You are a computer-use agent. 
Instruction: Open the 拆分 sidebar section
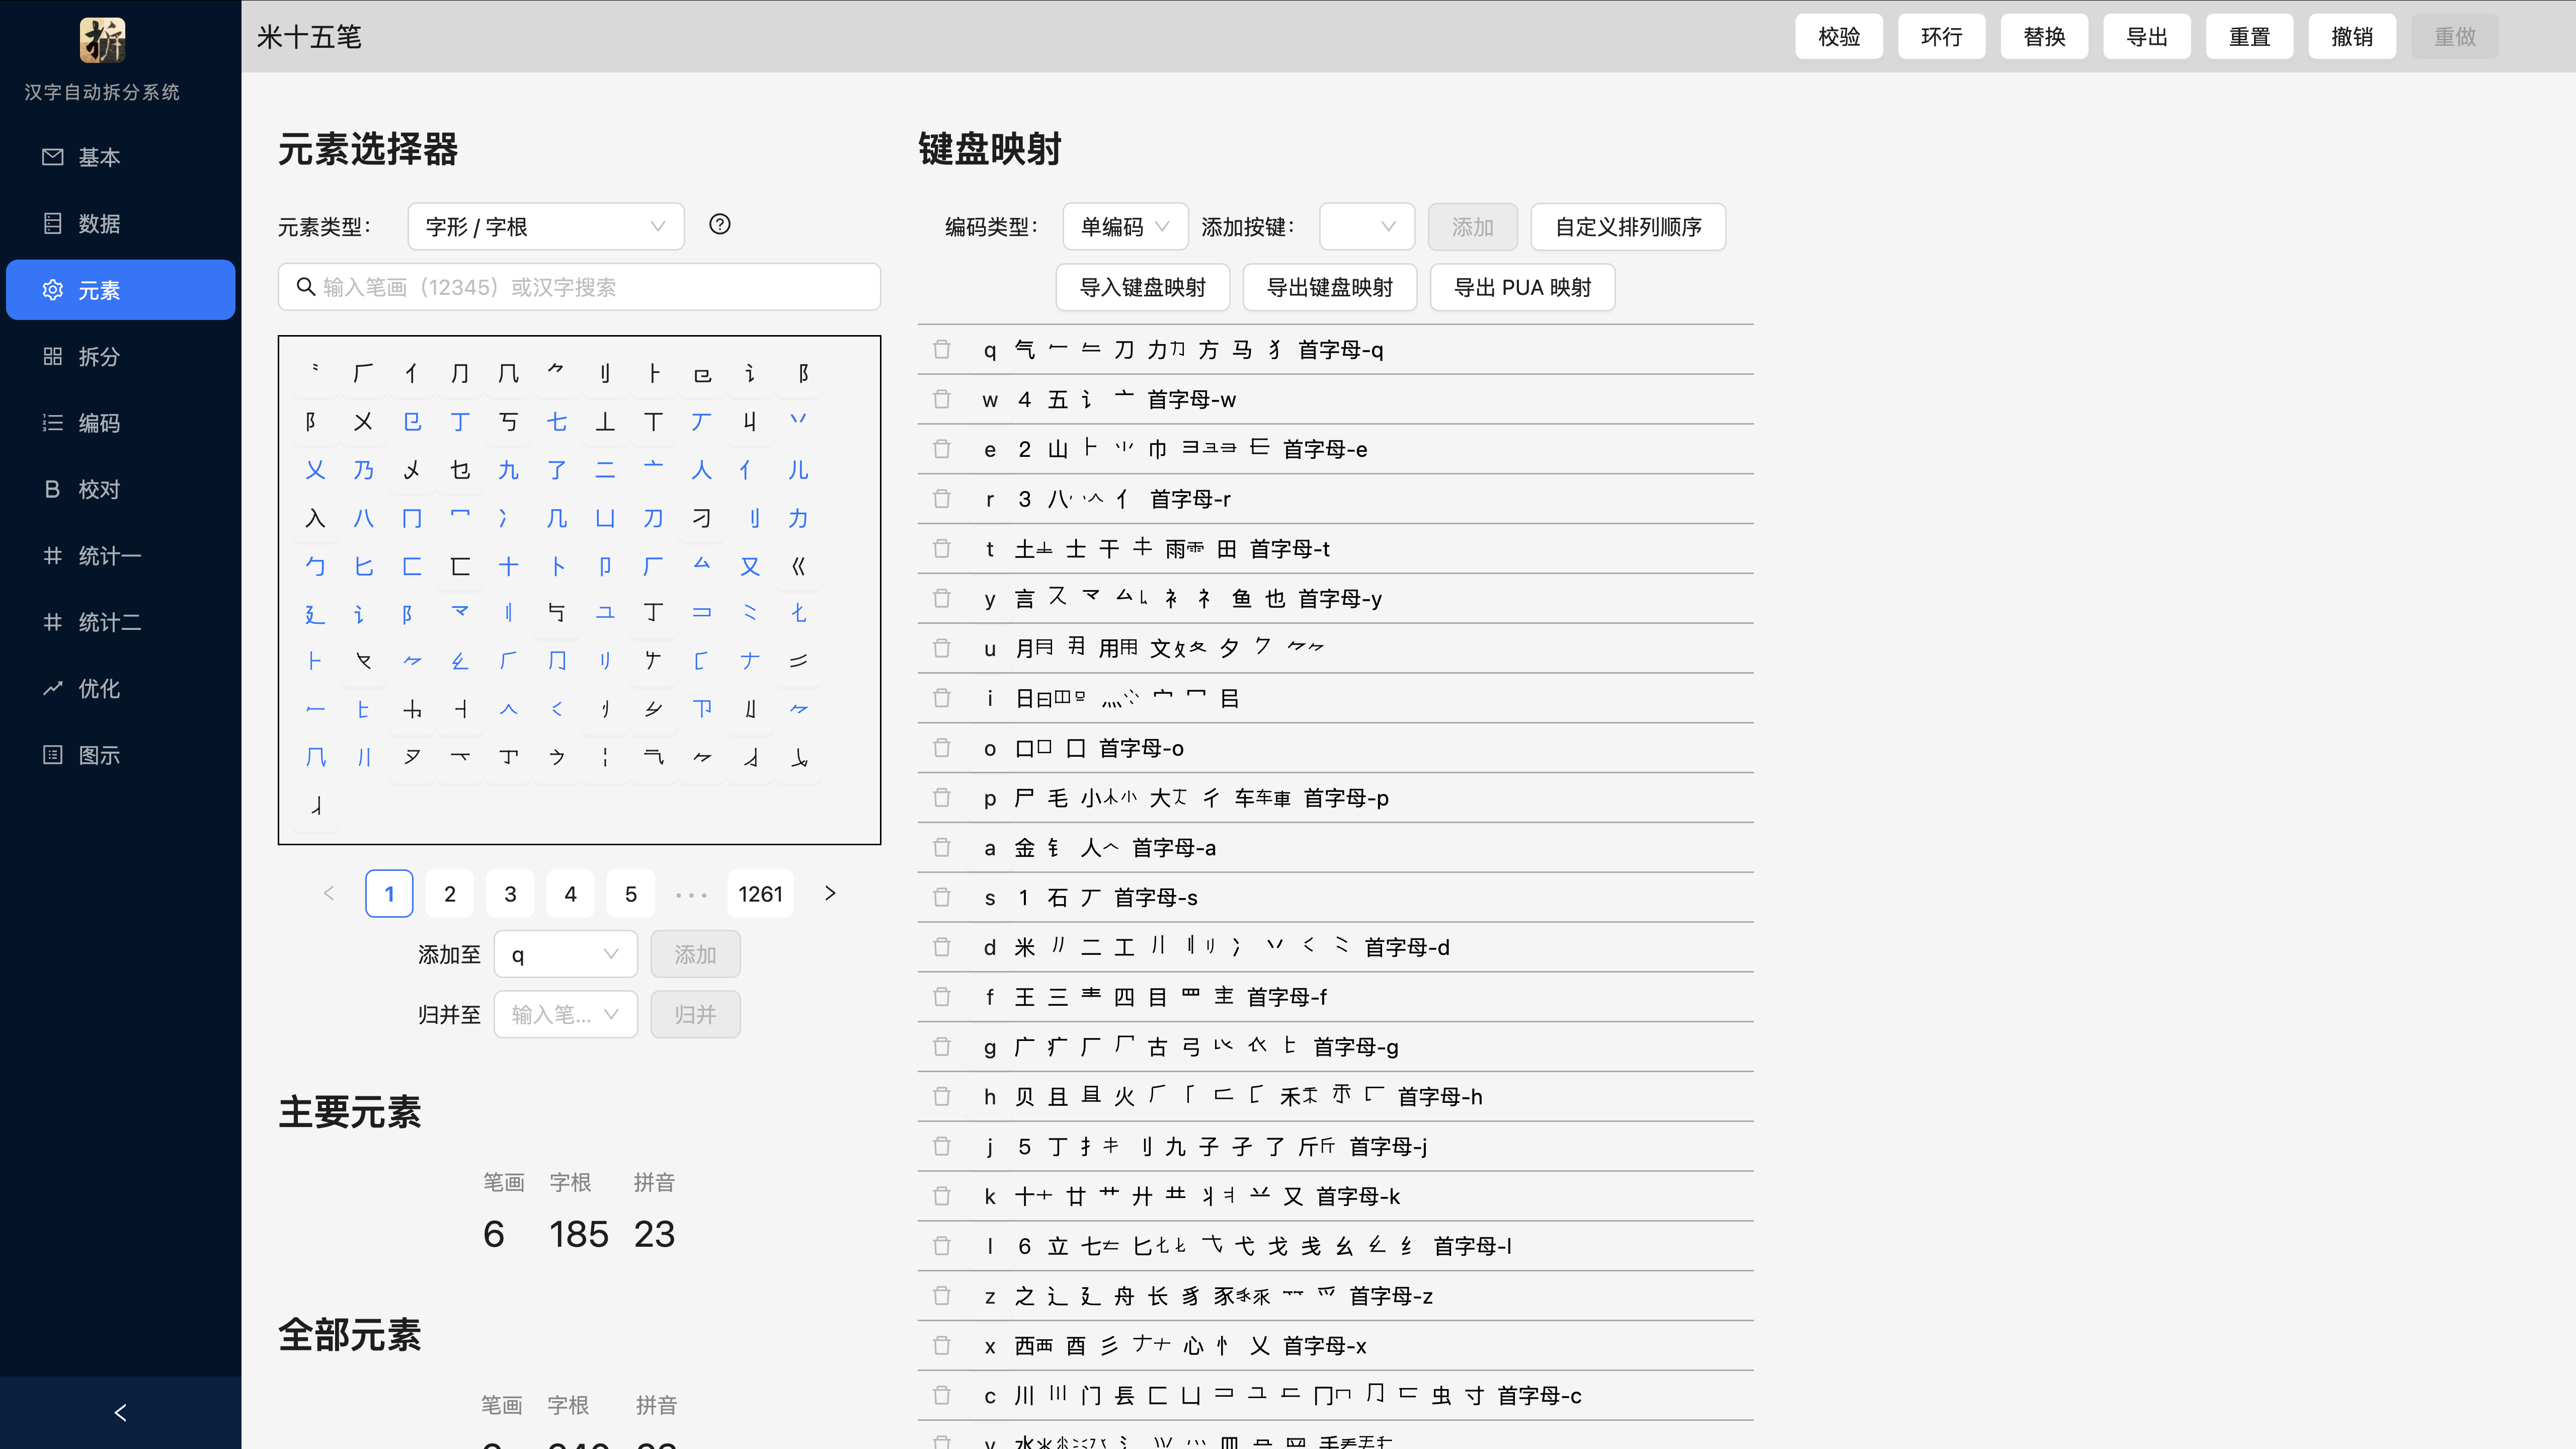pyautogui.click(x=99, y=356)
